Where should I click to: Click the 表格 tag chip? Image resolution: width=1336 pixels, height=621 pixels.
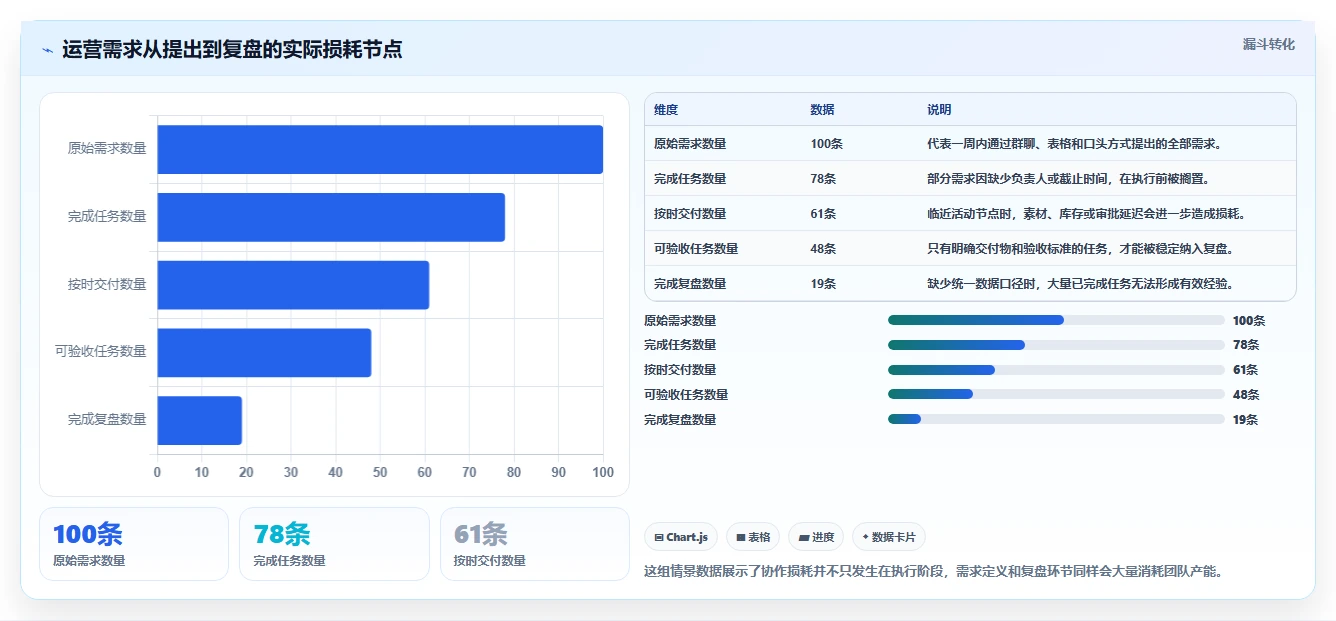pos(753,537)
